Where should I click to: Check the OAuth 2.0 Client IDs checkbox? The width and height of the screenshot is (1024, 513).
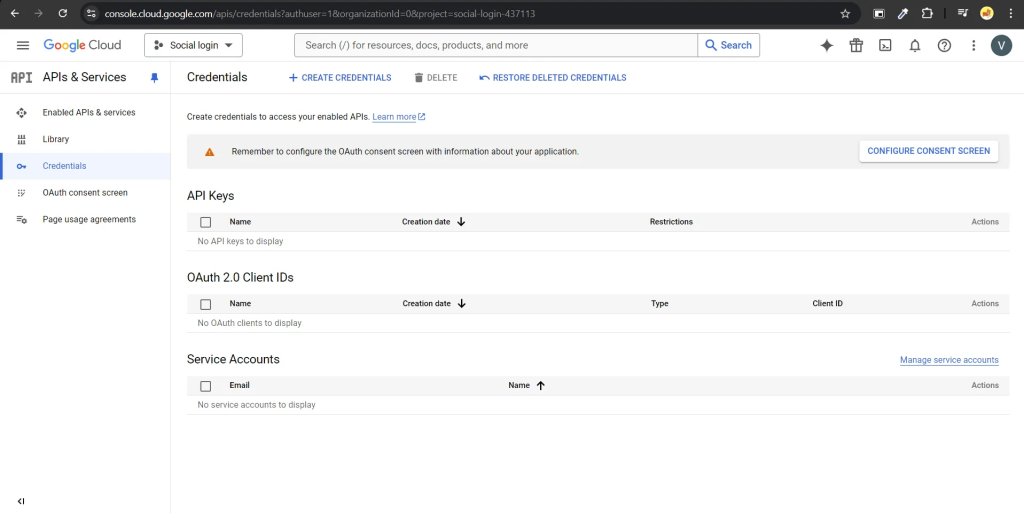point(206,304)
